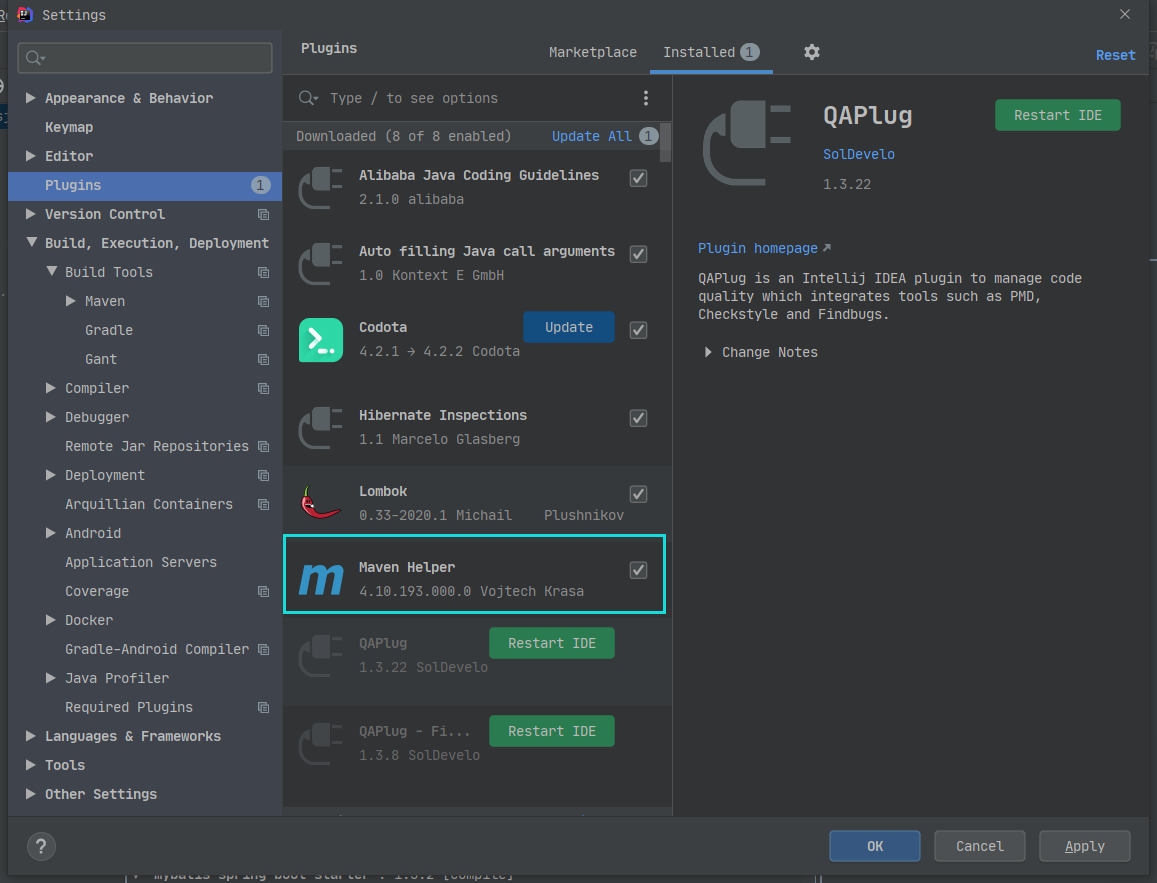Viewport: 1157px width, 883px height.
Task: Click the project-level icon next to Version Control
Action: [x=263, y=215]
